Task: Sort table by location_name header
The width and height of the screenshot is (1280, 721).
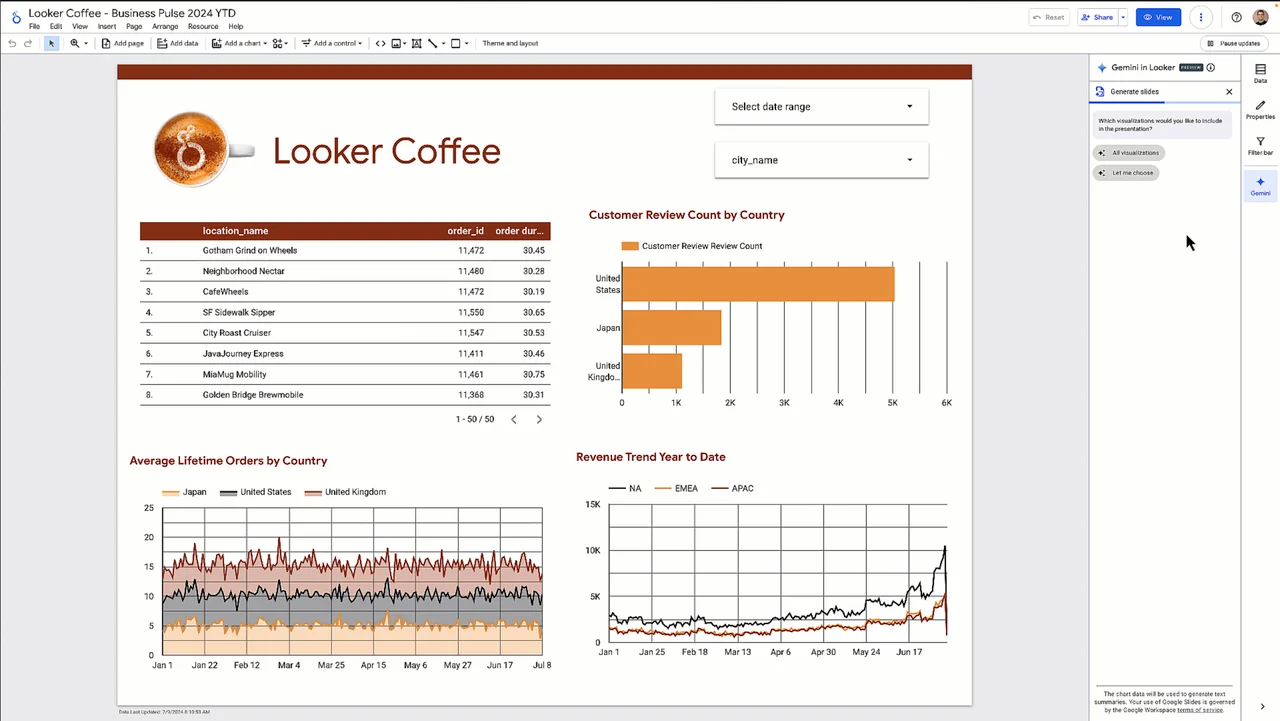Action: pyautogui.click(x=235, y=231)
